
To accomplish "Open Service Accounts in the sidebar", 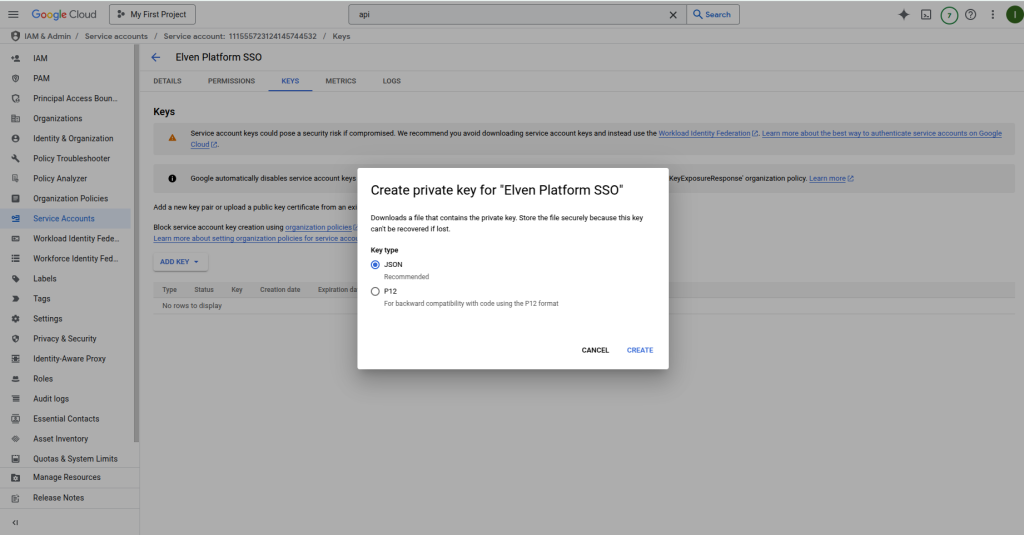I will pos(64,218).
